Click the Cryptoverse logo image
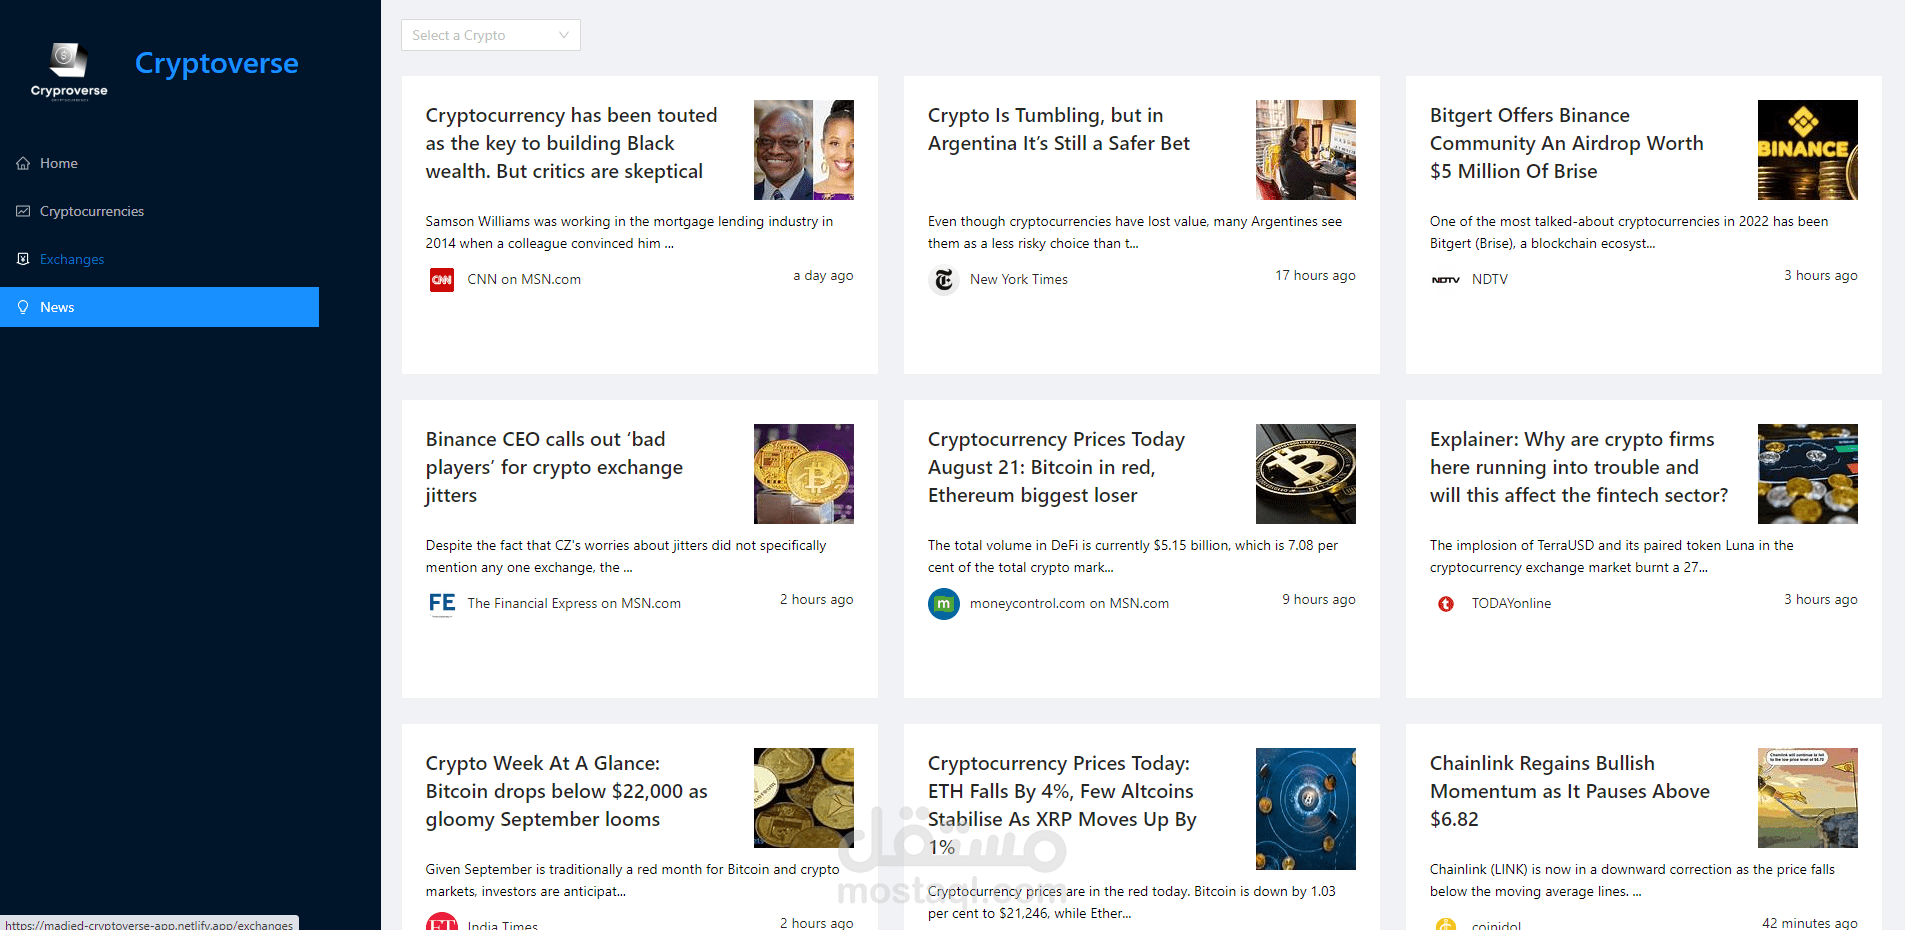 (68, 70)
